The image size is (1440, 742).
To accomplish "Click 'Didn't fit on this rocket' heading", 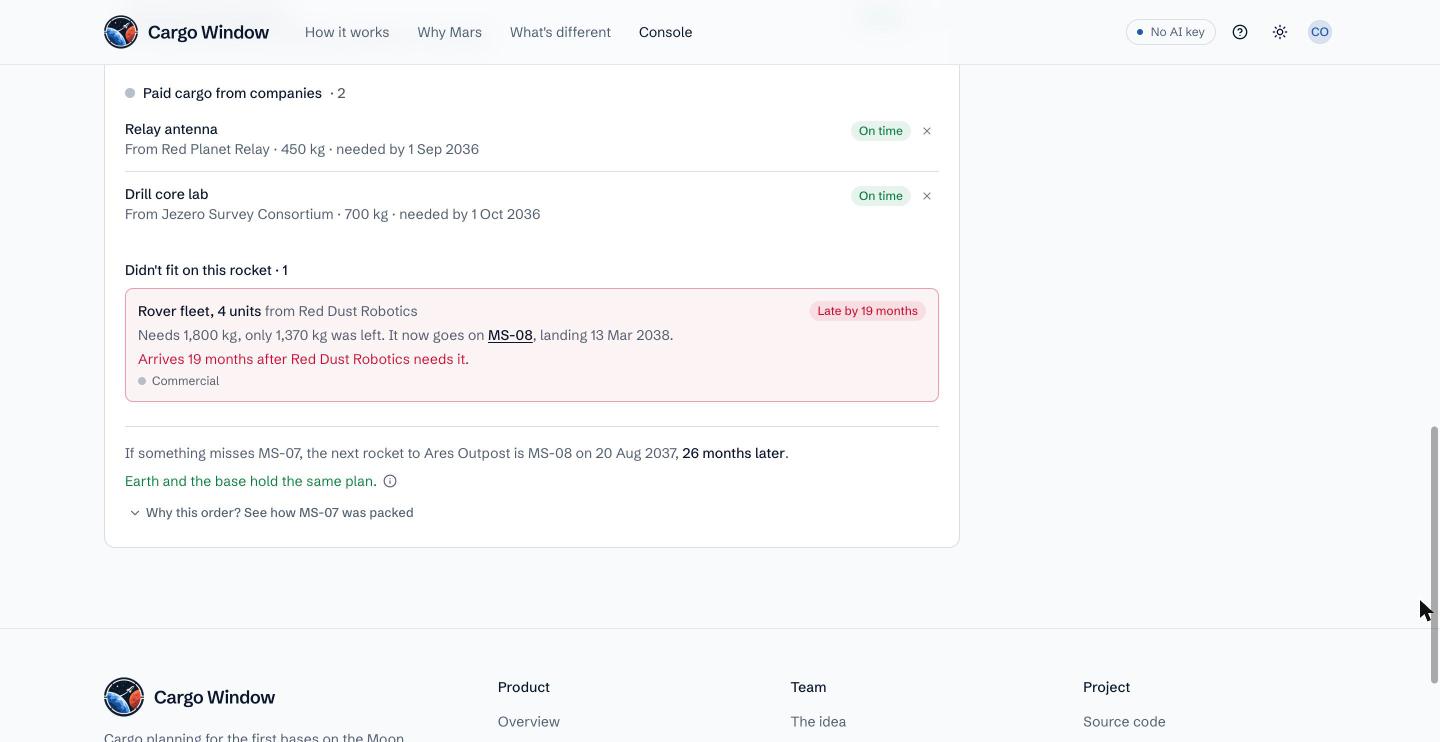I will pos(206,270).
